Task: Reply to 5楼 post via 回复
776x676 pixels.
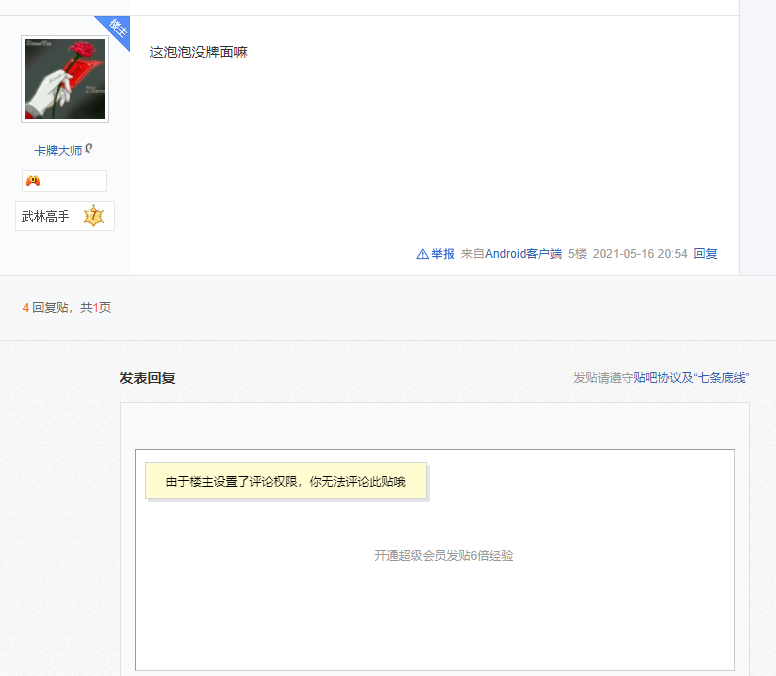Action: click(x=705, y=254)
